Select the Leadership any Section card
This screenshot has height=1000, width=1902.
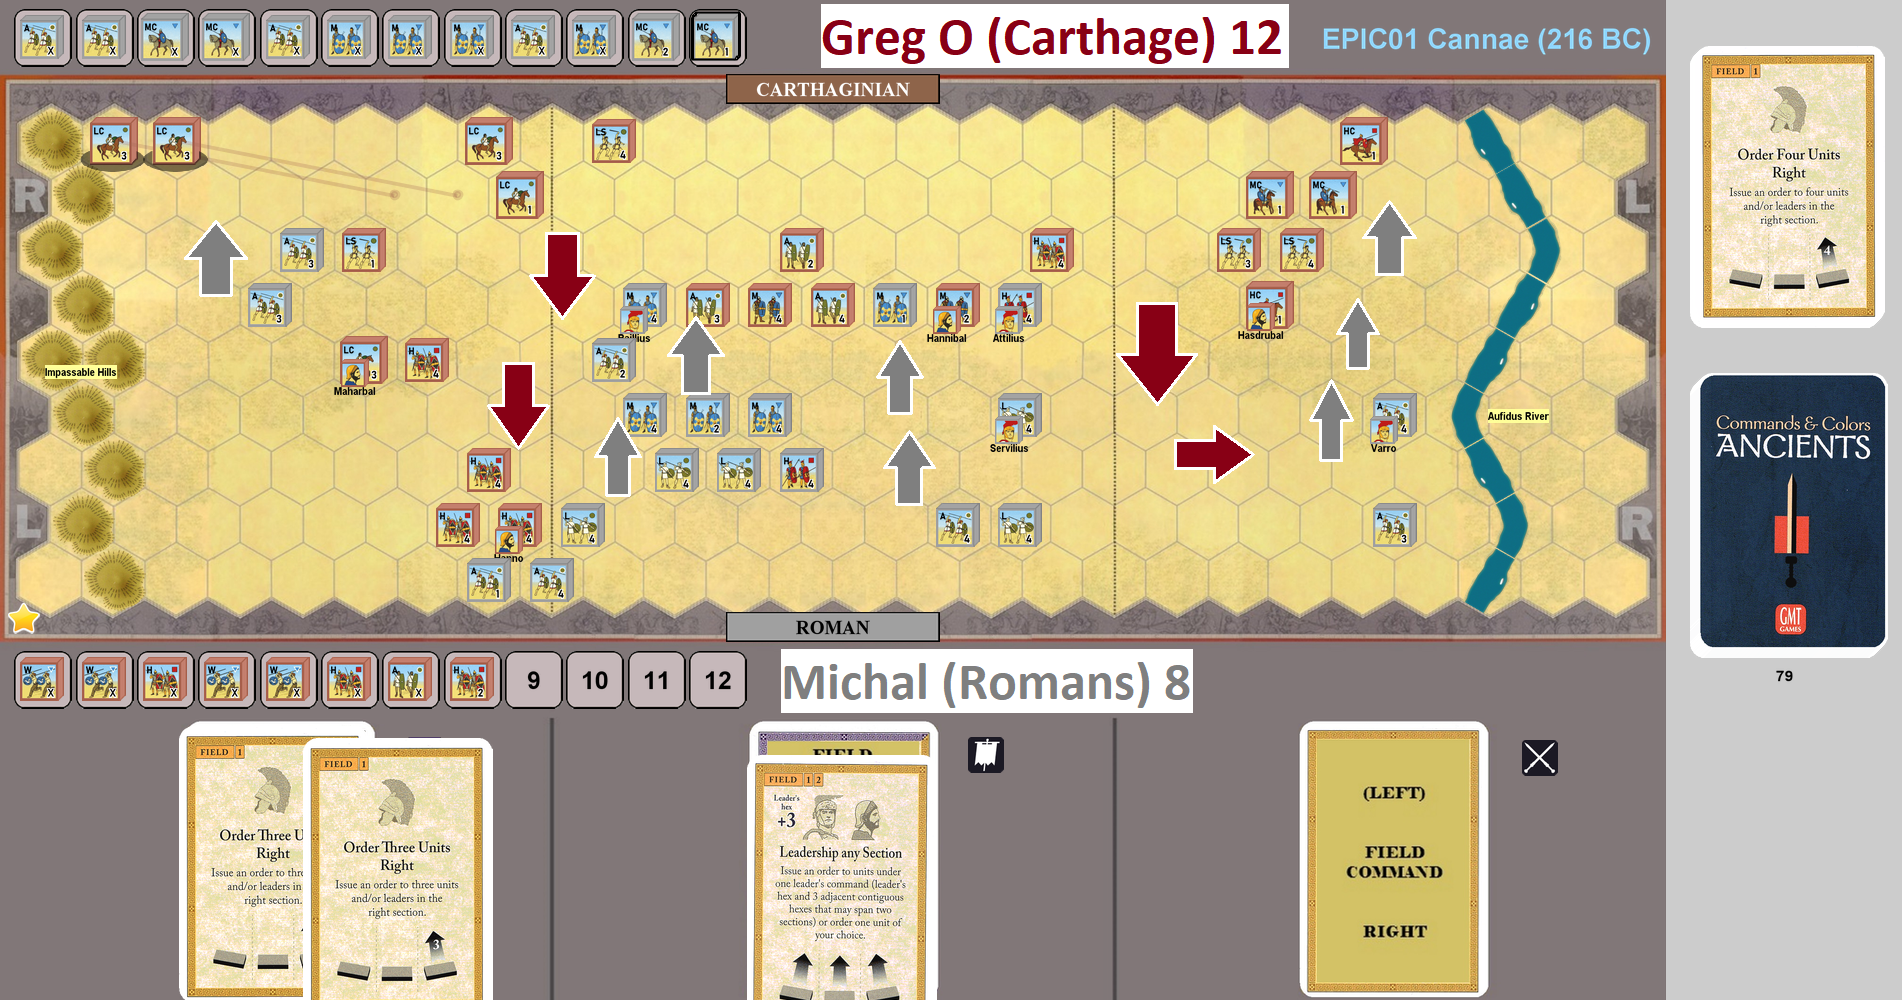[x=841, y=880]
